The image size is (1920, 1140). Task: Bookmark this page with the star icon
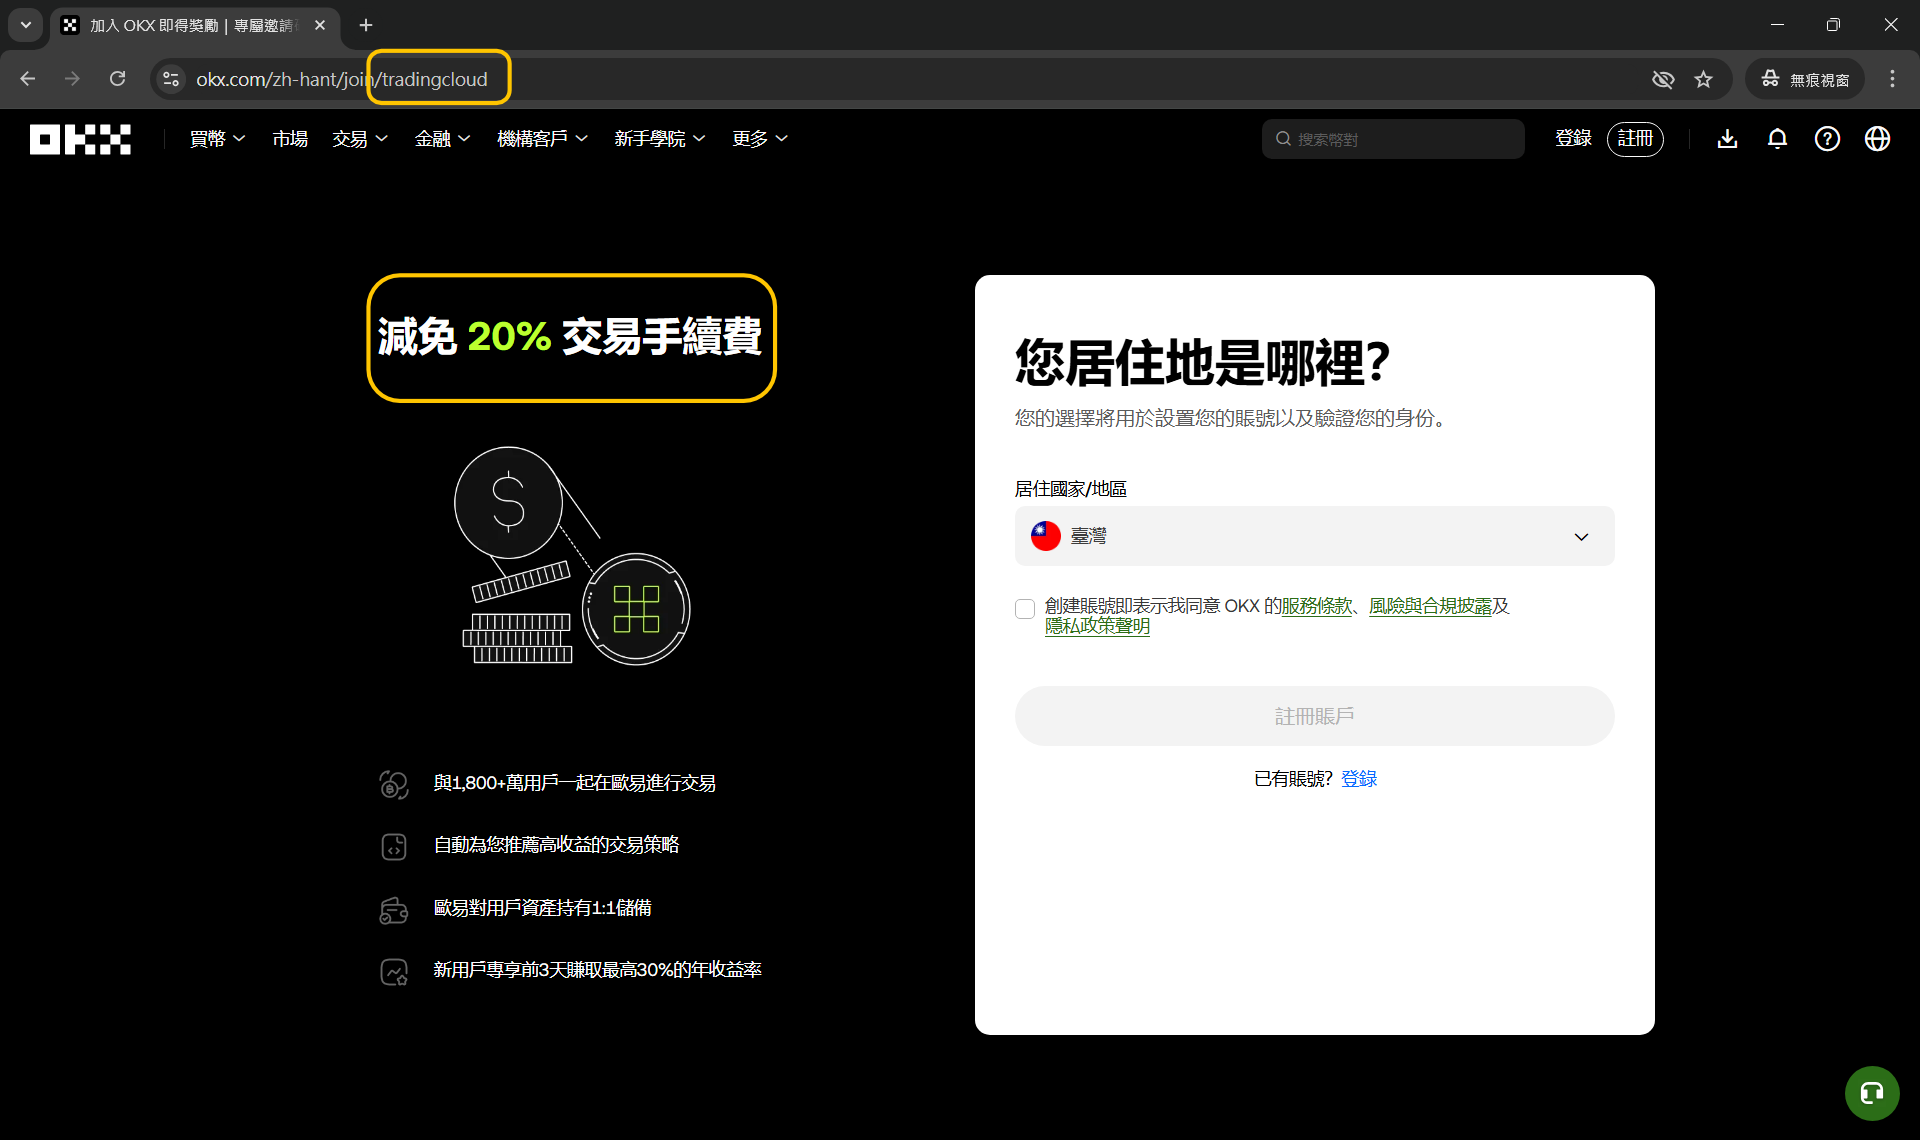click(1704, 79)
